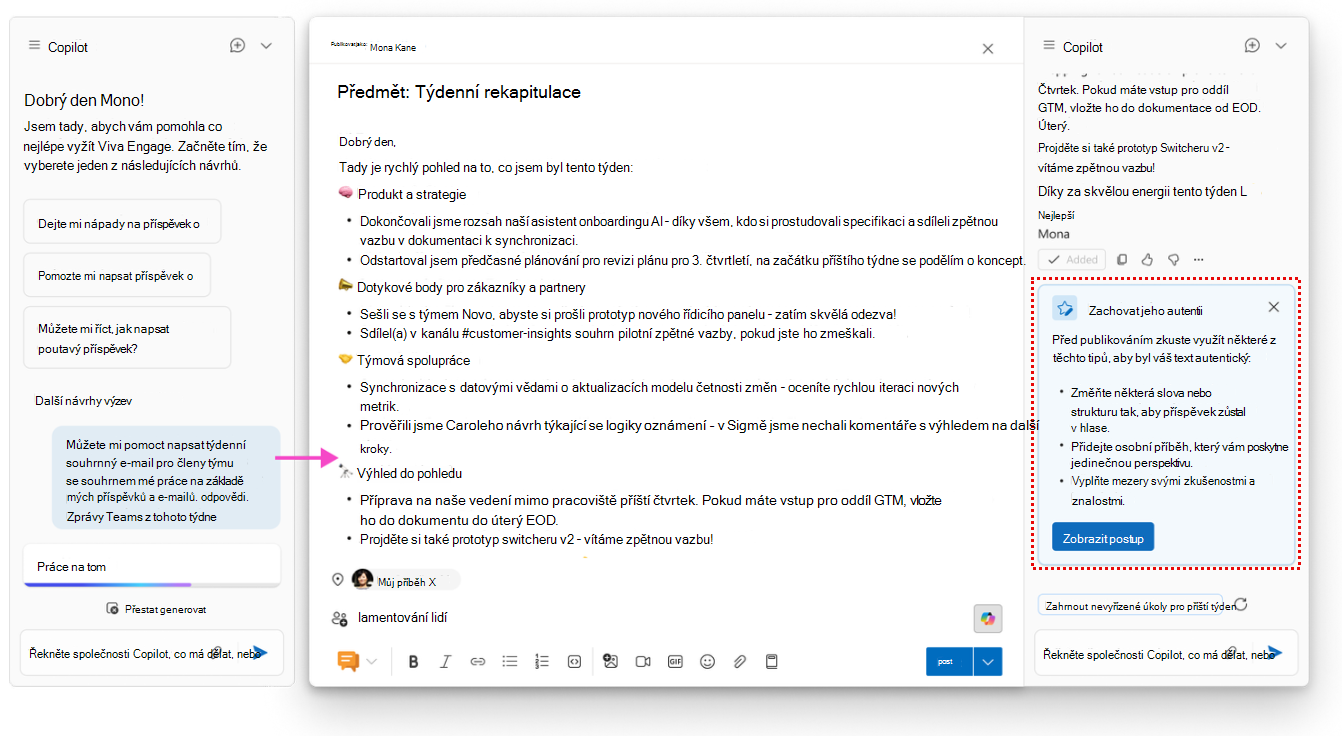
Task: Copy the Copilot response
Action: 1122,259
